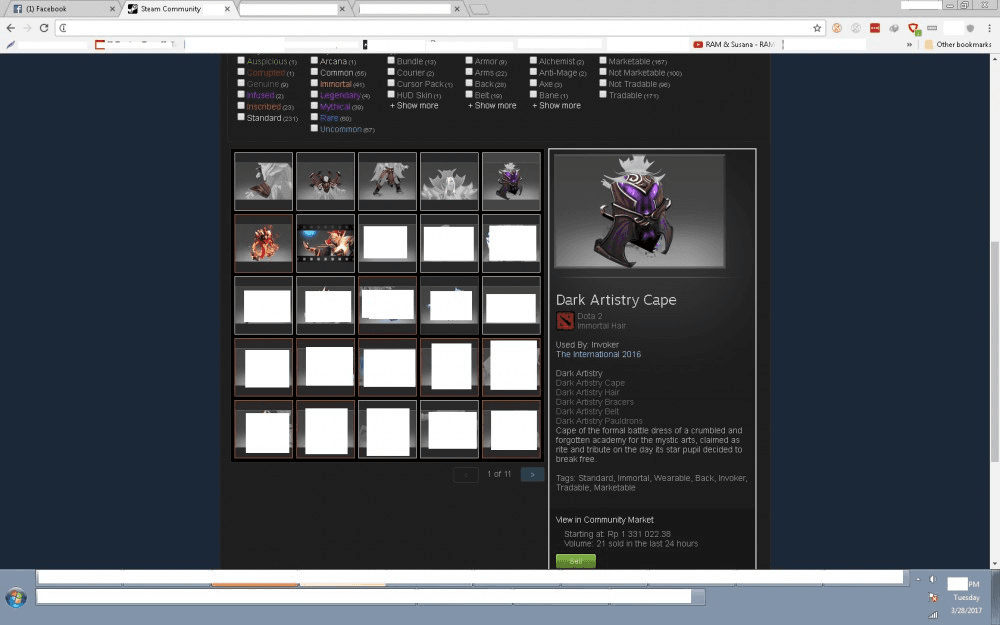
Task: Check the Courier type filter
Action: pyautogui.click(x=391, y=72)
